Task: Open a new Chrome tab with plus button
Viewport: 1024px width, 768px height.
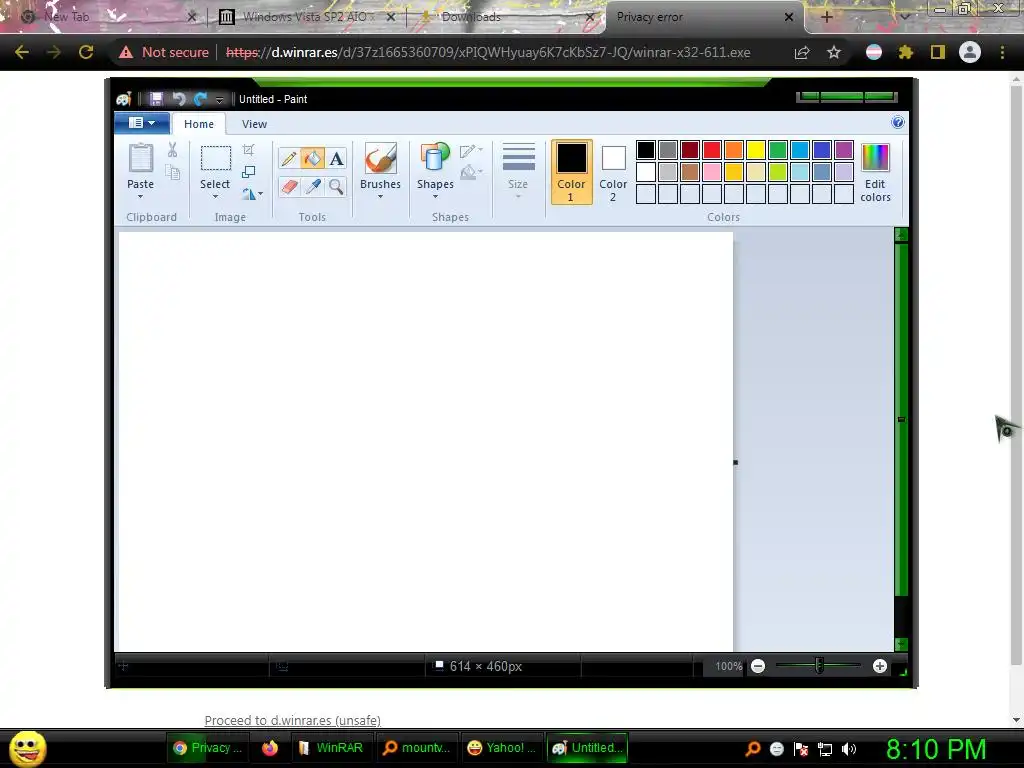Action: tap(826, 17)
